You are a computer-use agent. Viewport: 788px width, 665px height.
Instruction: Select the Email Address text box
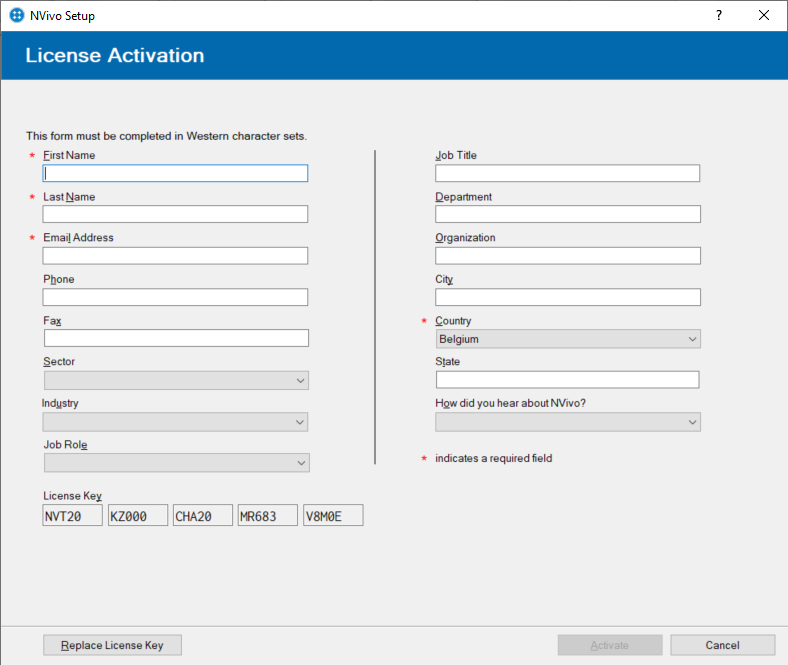click(175, 256)
